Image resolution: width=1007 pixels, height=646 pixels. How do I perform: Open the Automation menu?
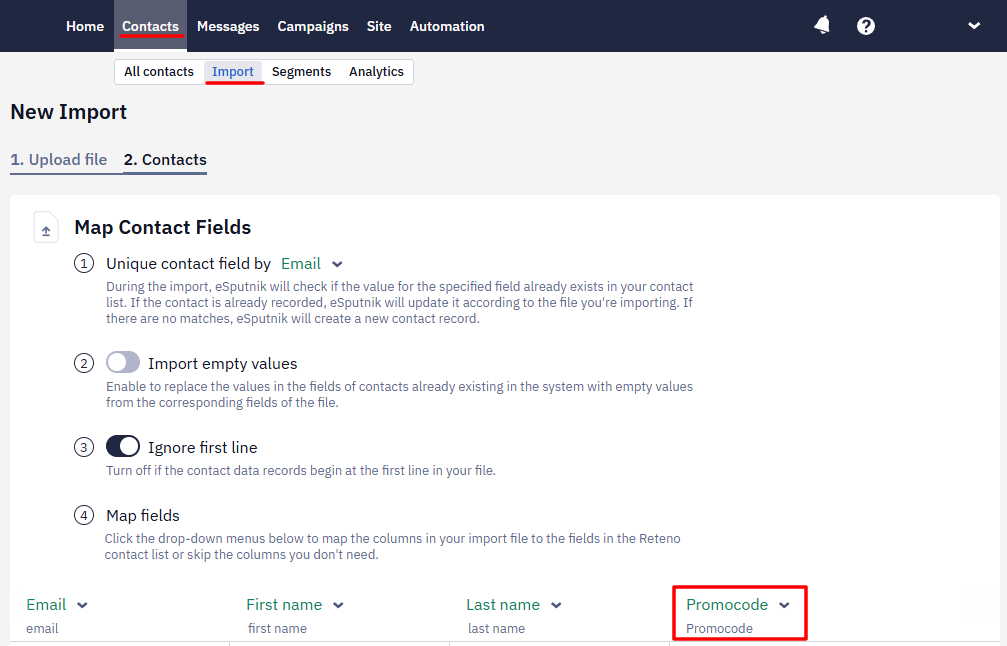pyautogui.click(x=447, y=26)
